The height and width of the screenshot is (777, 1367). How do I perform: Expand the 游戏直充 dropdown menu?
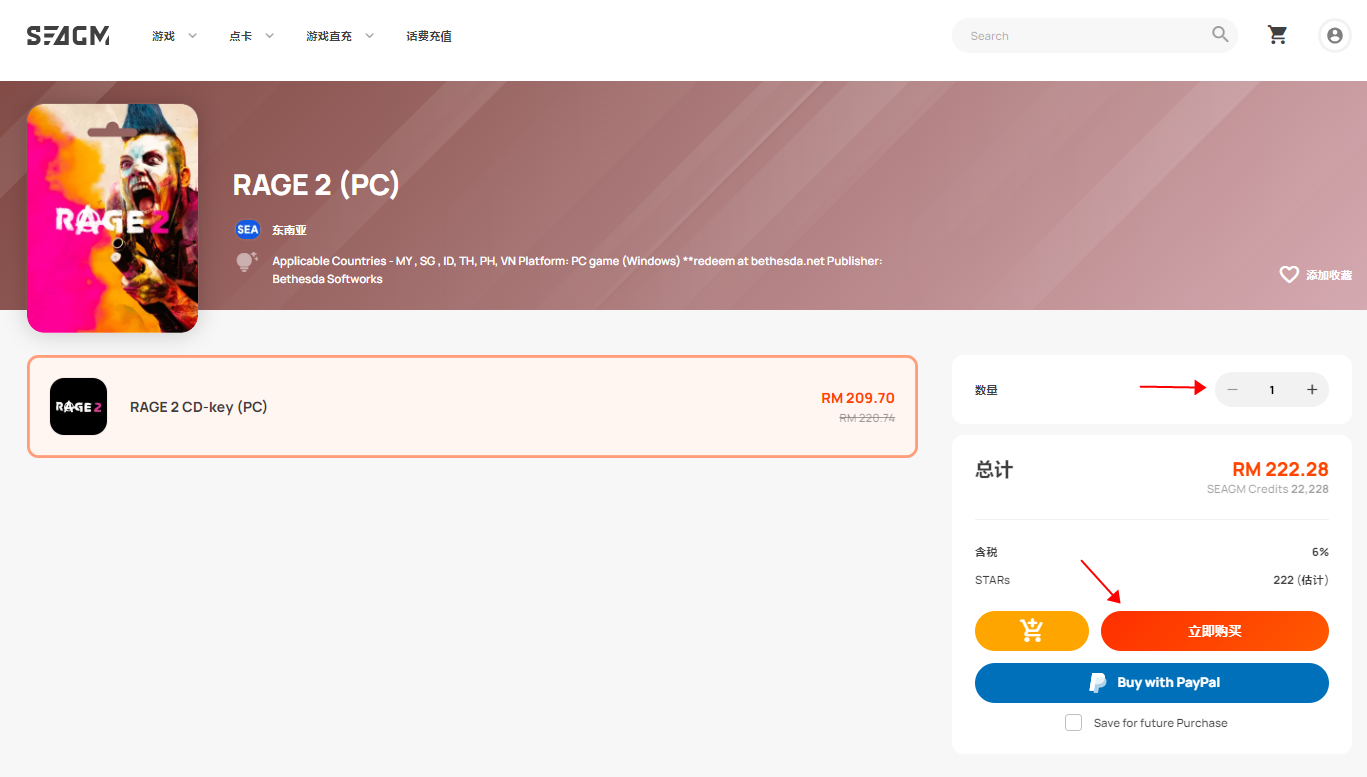[340, 36]
